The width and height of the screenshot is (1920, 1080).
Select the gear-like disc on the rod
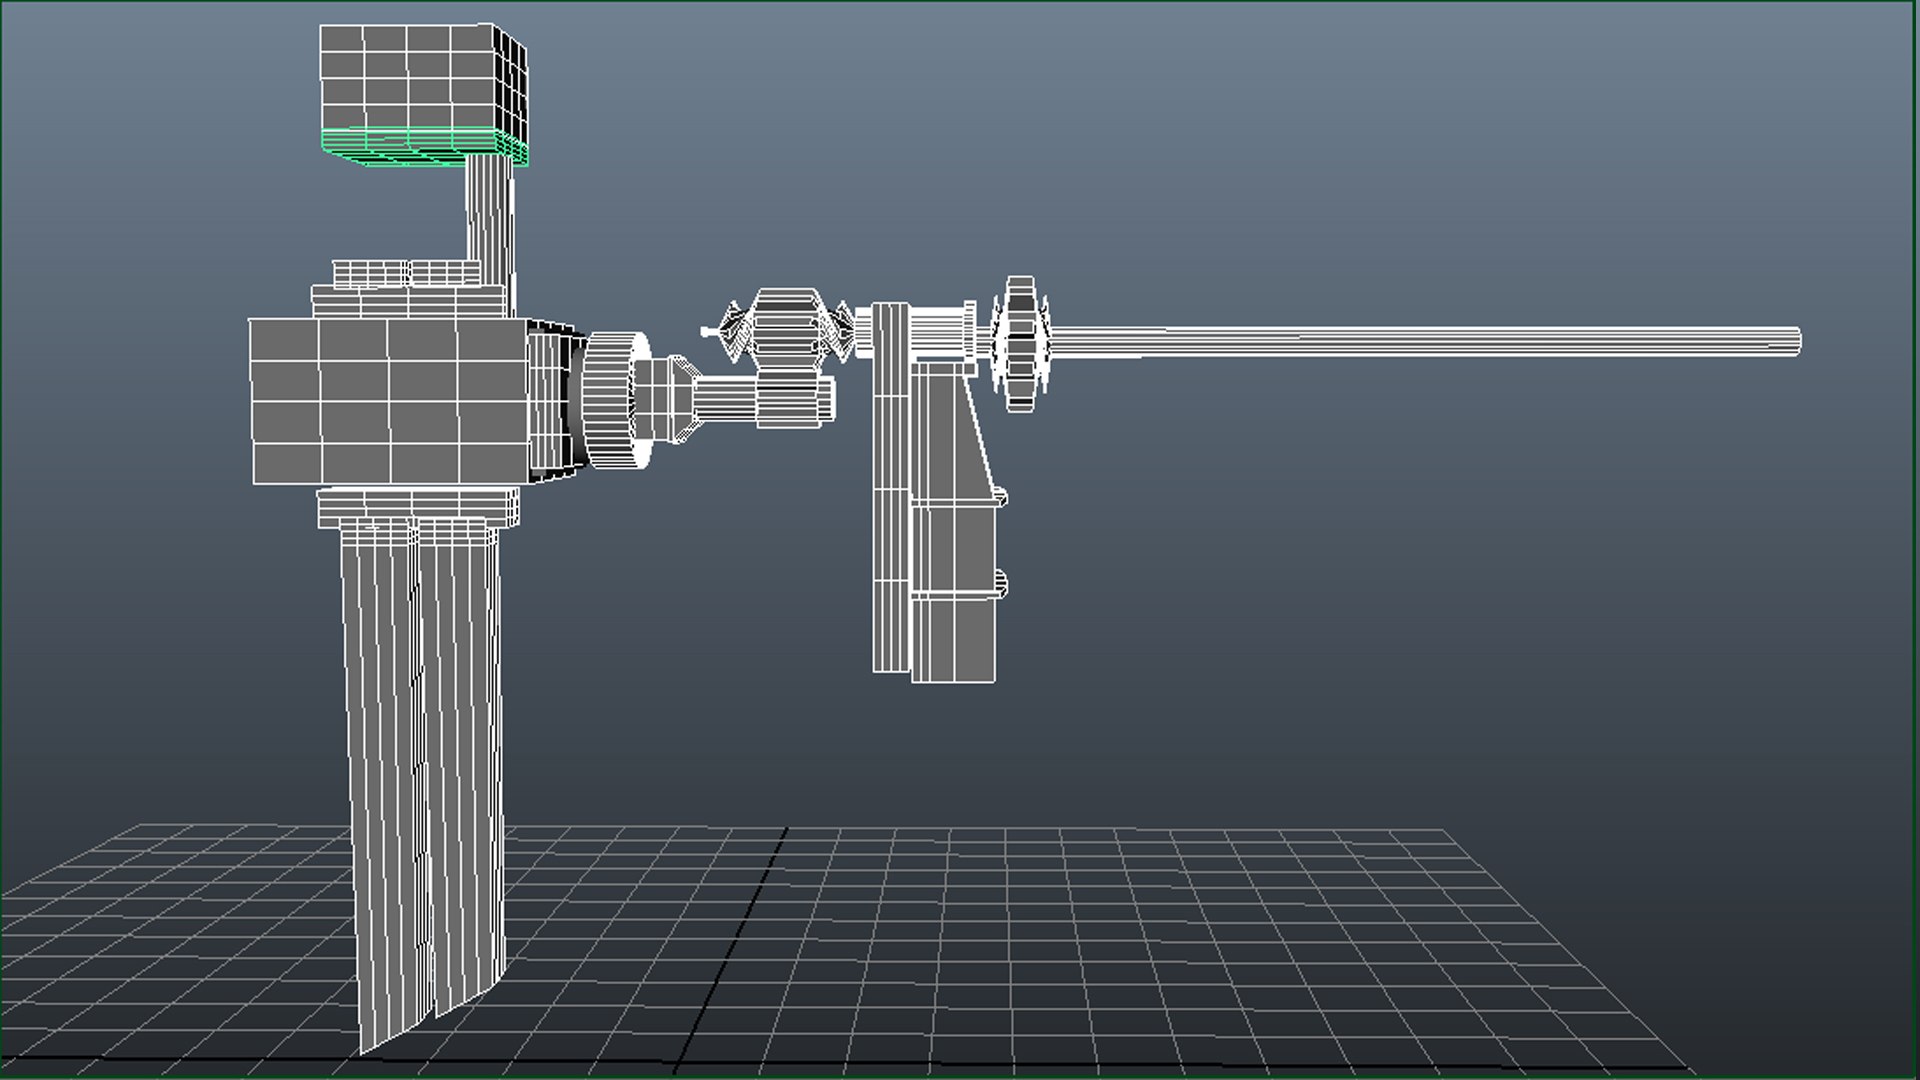[1020, 343]
